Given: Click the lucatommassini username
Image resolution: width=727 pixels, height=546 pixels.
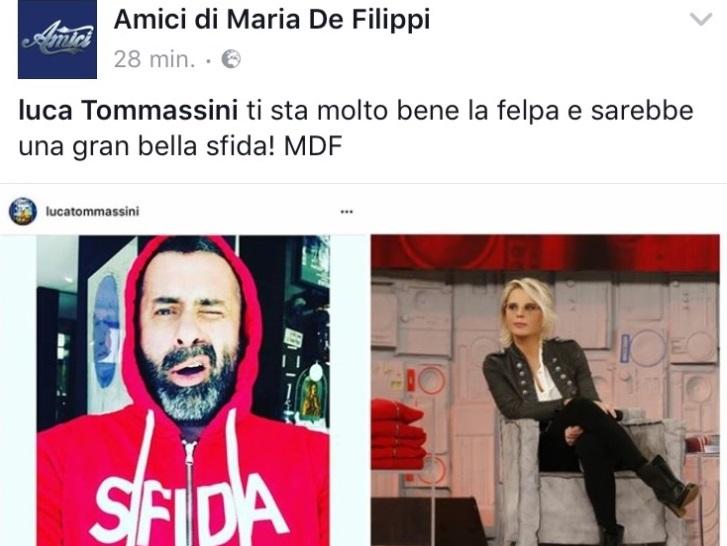Looking at the screenshot, I should (92, 211).
